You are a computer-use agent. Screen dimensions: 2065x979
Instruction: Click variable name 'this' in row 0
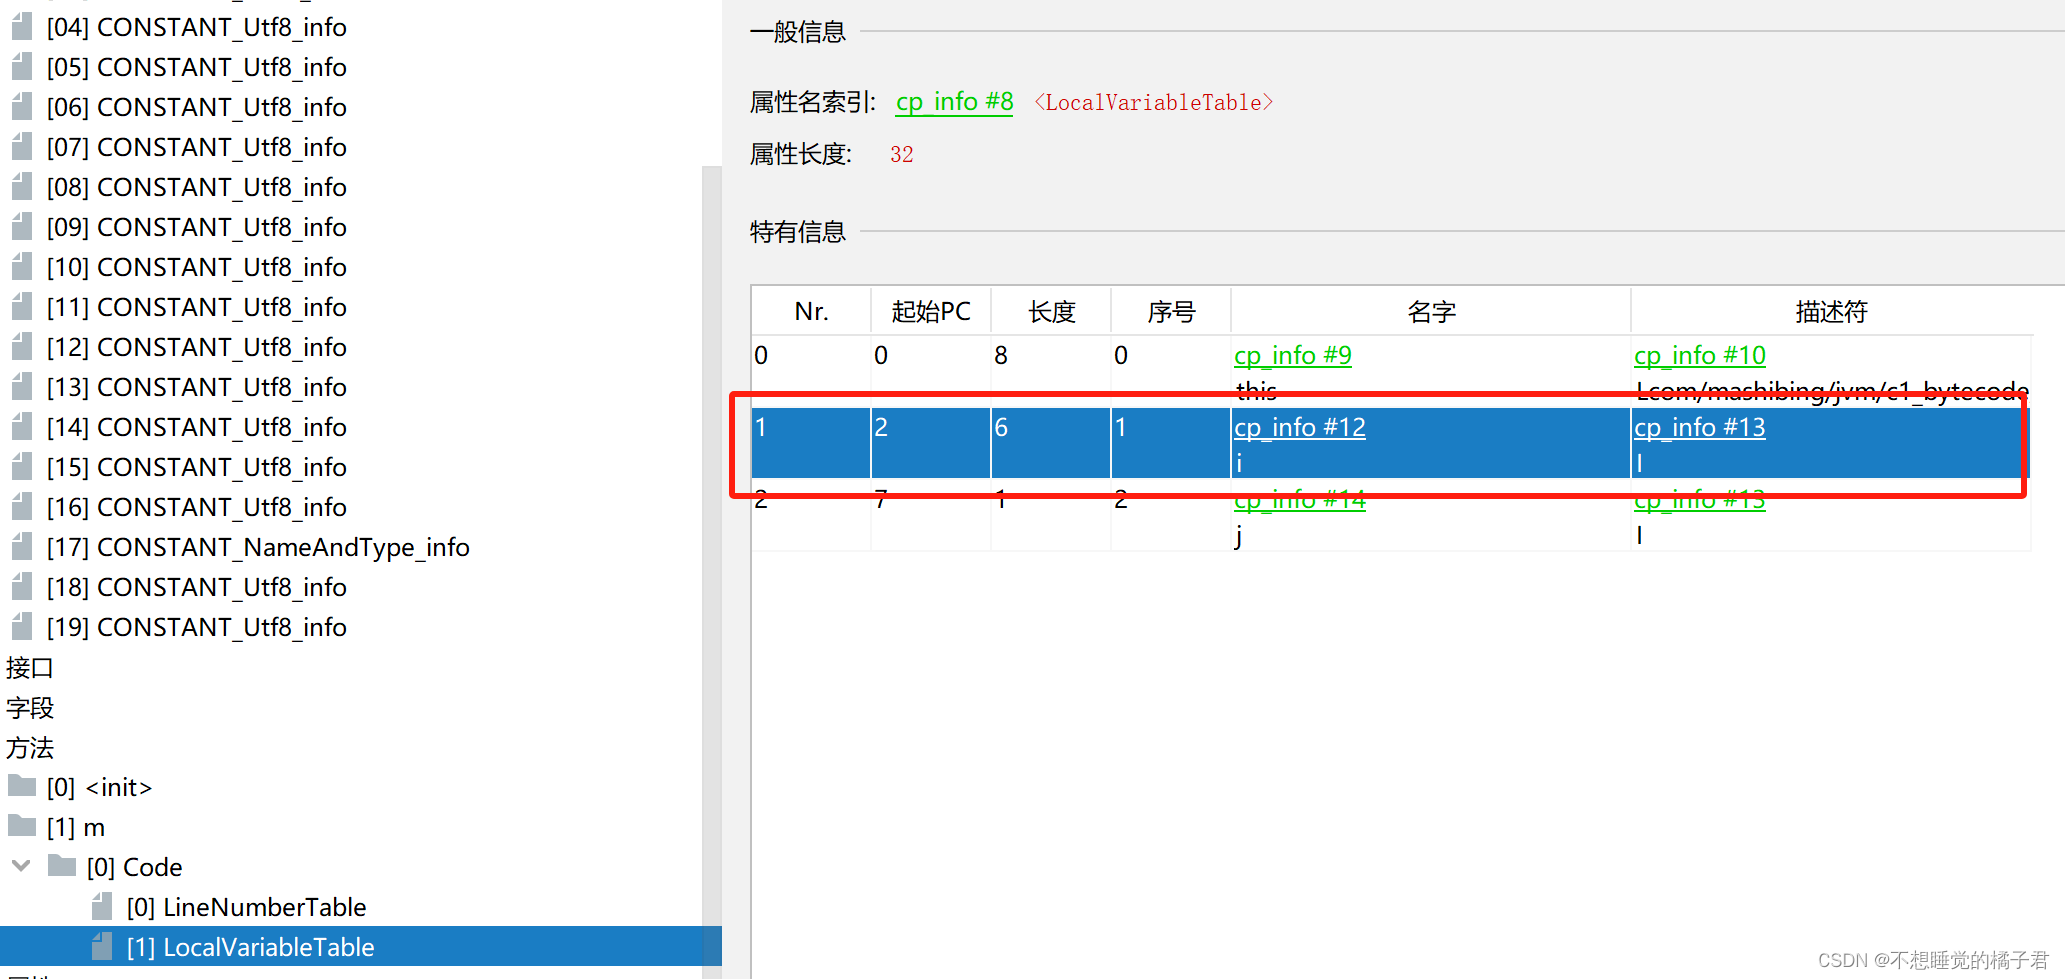tap(1256, 389)
